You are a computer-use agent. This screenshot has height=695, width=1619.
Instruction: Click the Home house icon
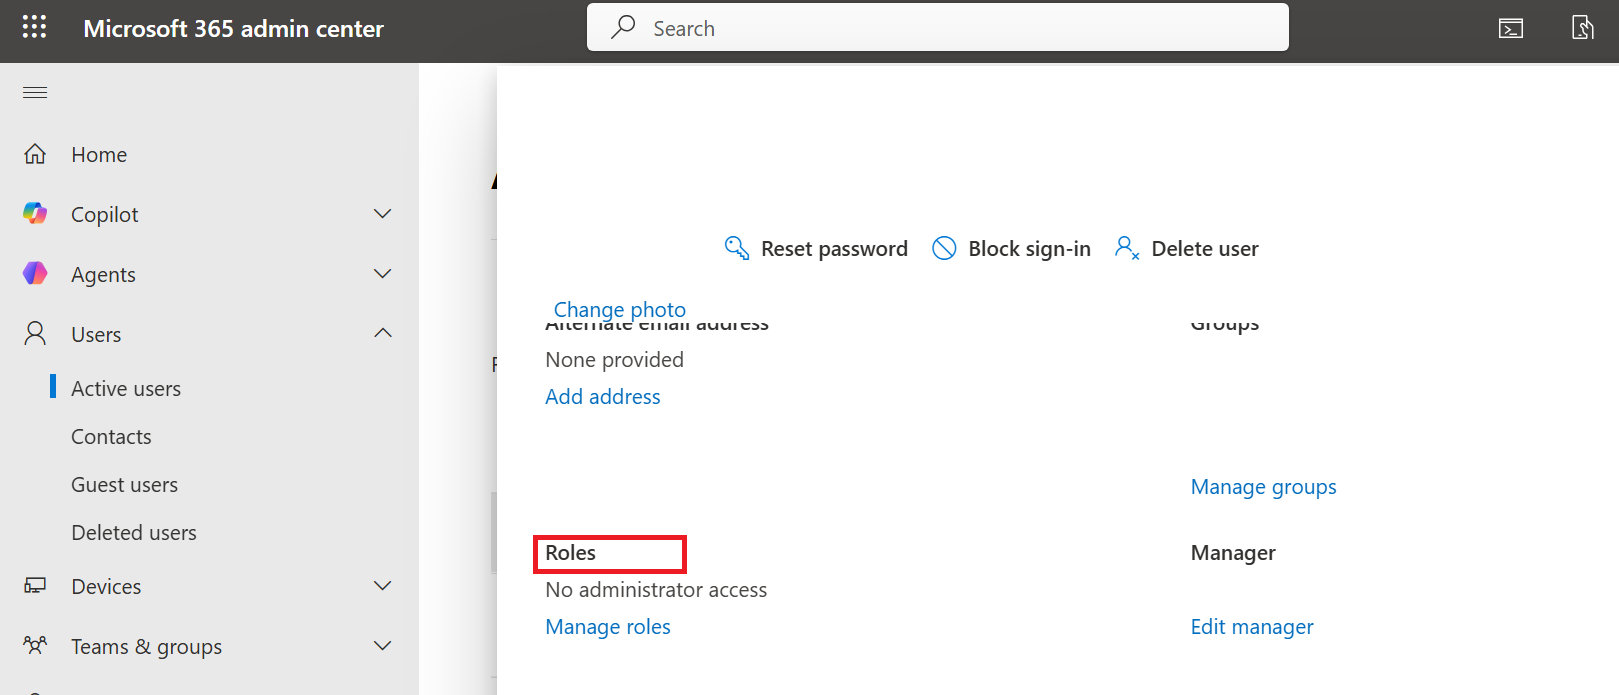[35, 154]
